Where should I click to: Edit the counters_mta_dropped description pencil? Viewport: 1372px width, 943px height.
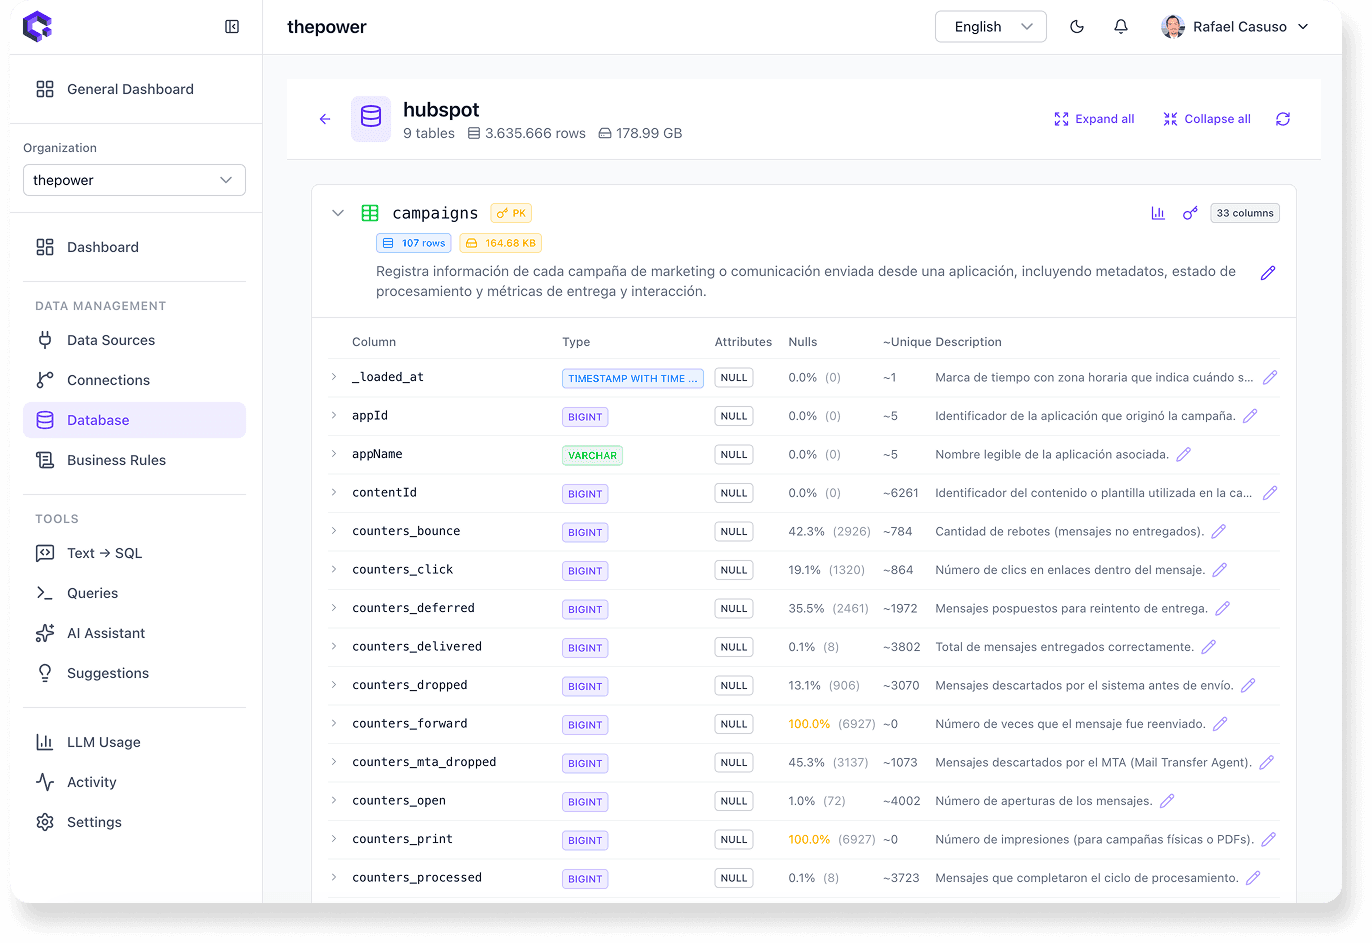1266,763
